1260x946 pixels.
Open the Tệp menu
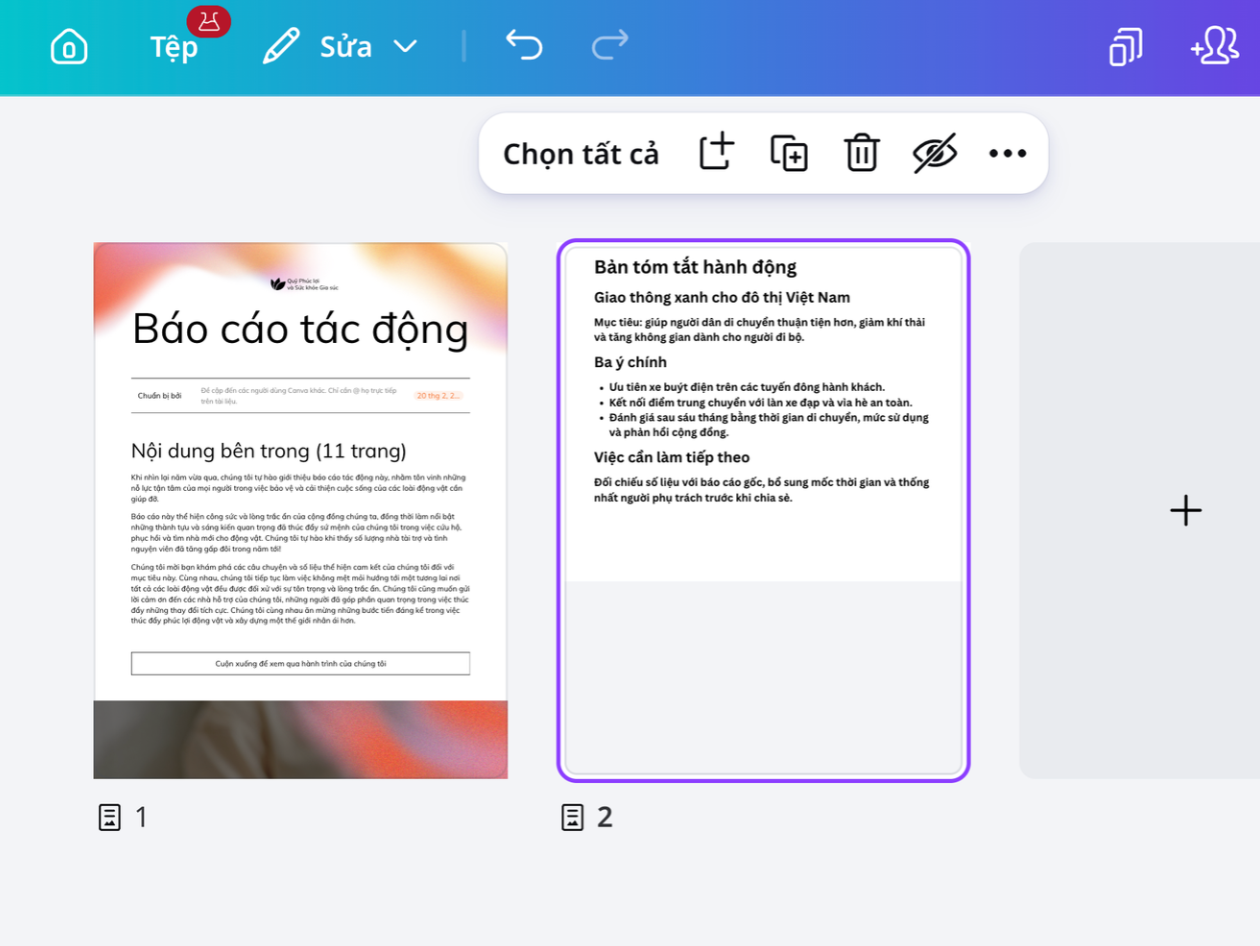click(x=174, y=47)
